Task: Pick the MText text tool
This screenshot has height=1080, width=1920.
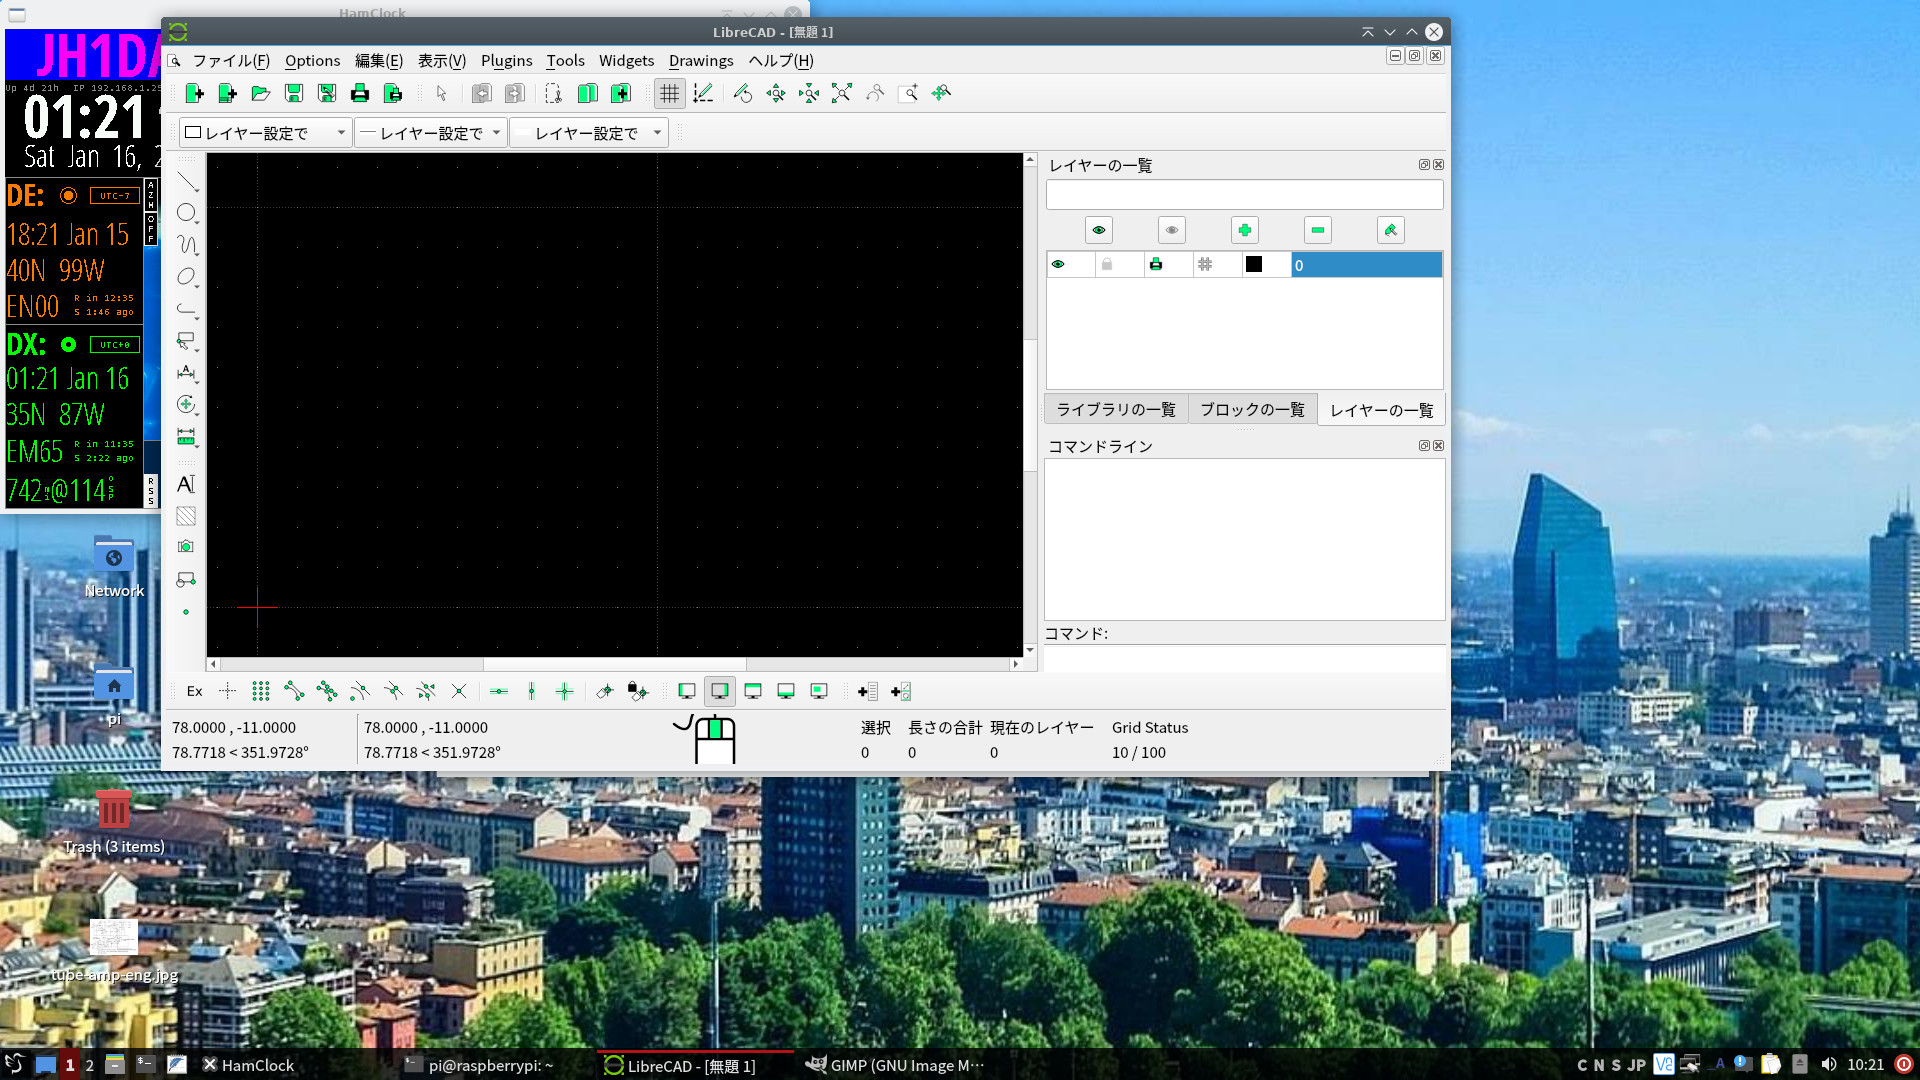Action: pyautogui.click(x=186, y=484)
